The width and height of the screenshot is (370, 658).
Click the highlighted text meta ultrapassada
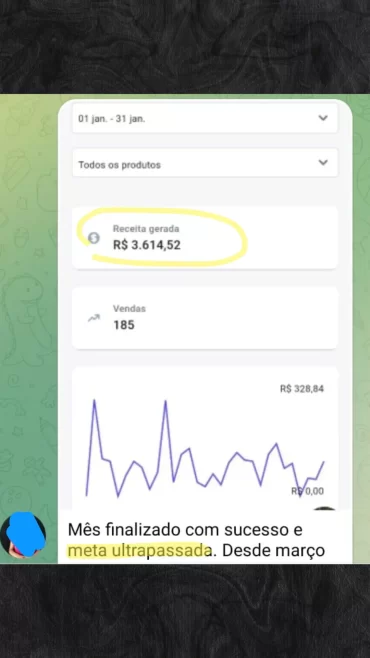(x=139, y=551)
